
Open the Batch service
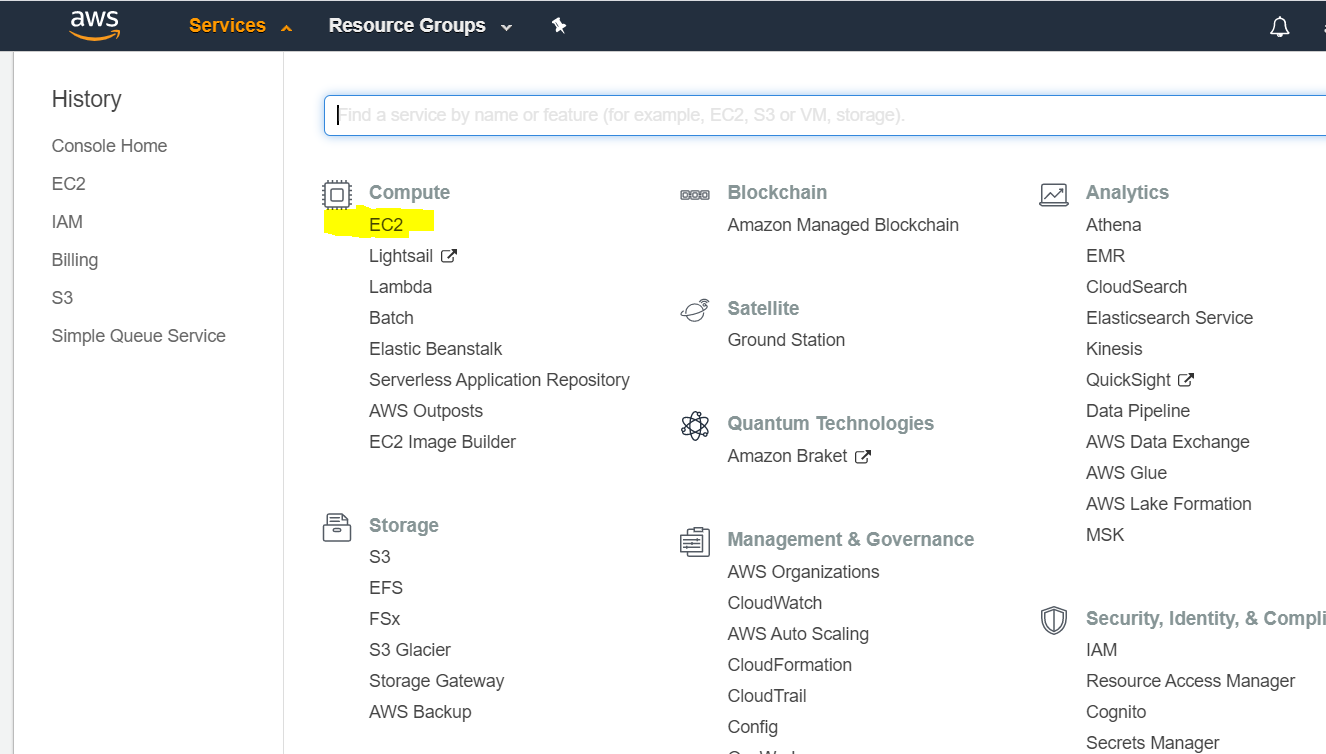click(391, 318)
